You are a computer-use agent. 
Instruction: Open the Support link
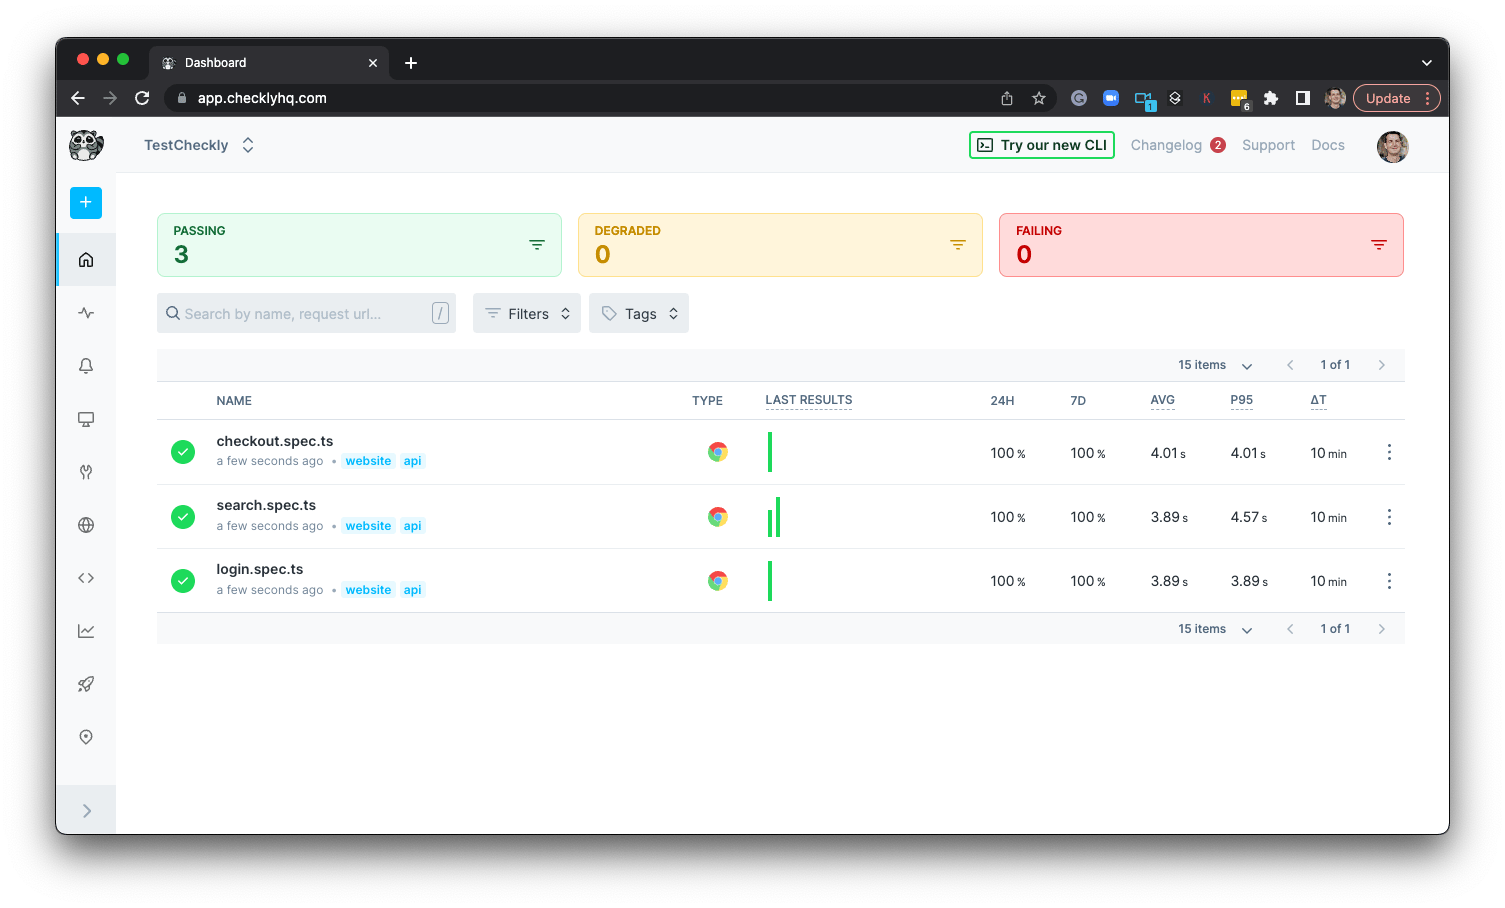pos(1268,145)
